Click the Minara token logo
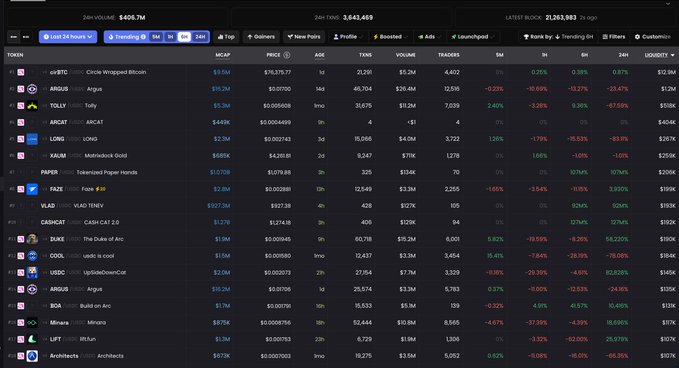This screenshot has height=368, width=679. click(x=32, y=323)
